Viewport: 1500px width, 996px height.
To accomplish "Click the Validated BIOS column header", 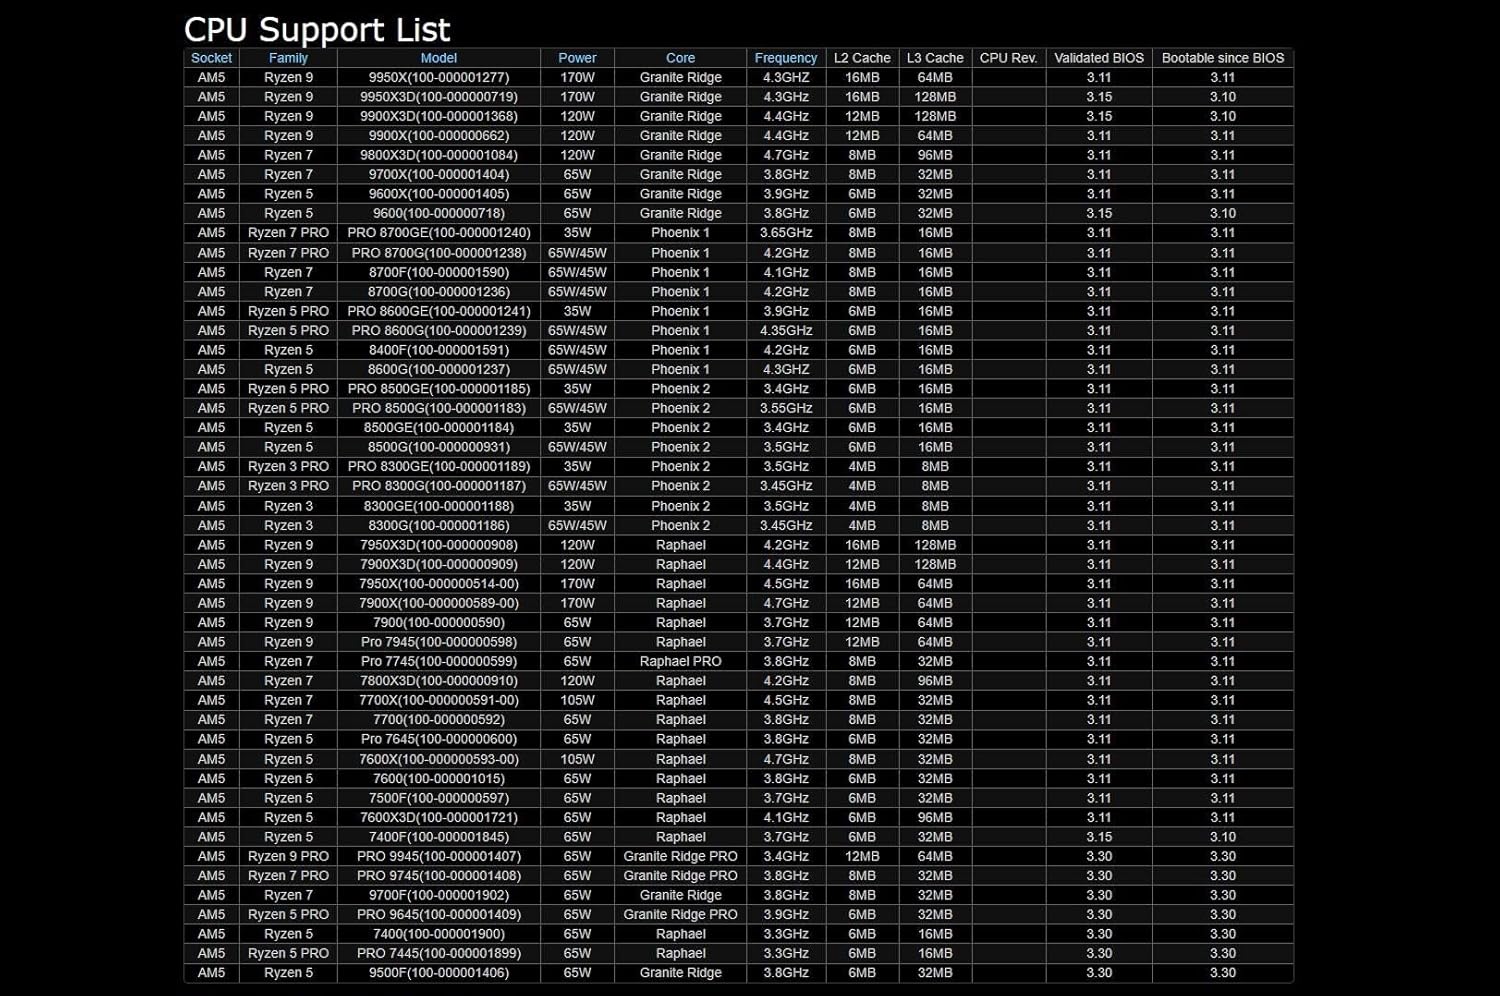I will pos(1098,58).
